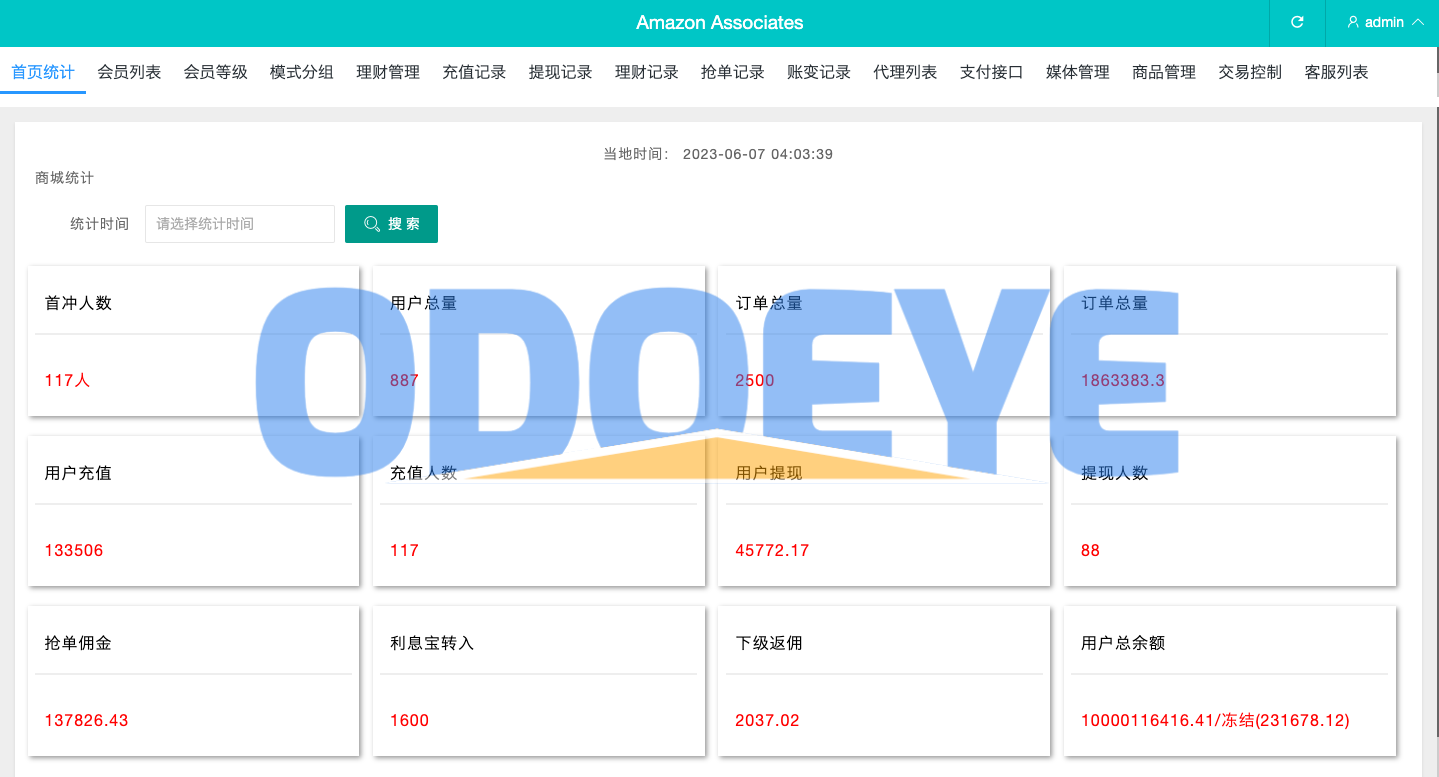Open the 抢单记录 tab
The image size is (1439, 777).
(733, 72)
